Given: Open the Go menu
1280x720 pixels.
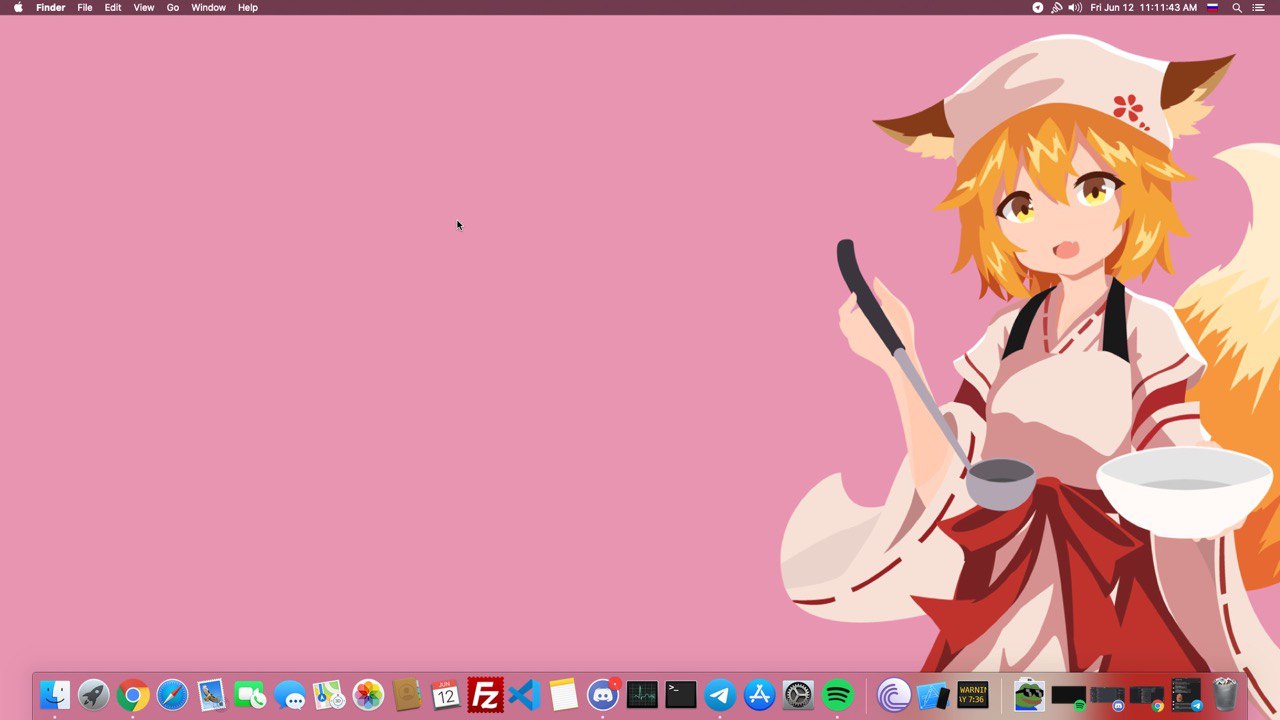Looking at the screenshot, I should [x=173, y=7].
